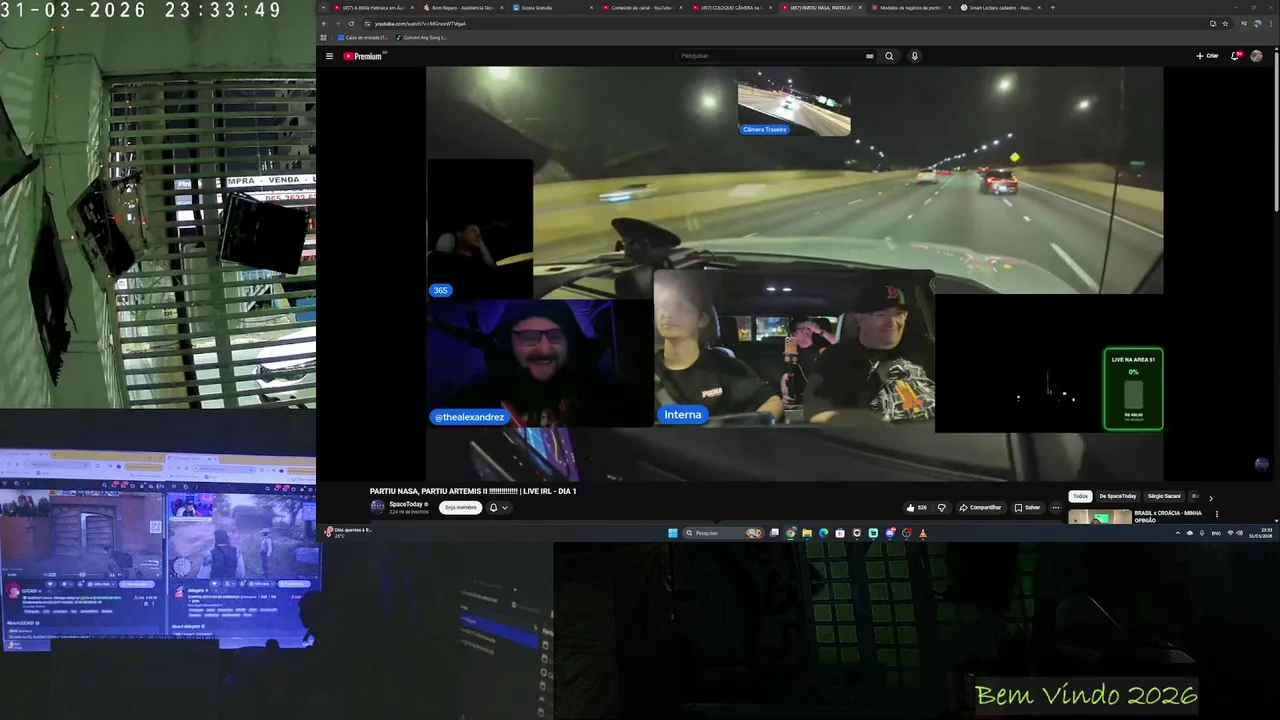Image resolution: width=1280 pixels, height=720 pixels.
Task: Expand the channel notification bell dropdown
Action: coord(498,507)
